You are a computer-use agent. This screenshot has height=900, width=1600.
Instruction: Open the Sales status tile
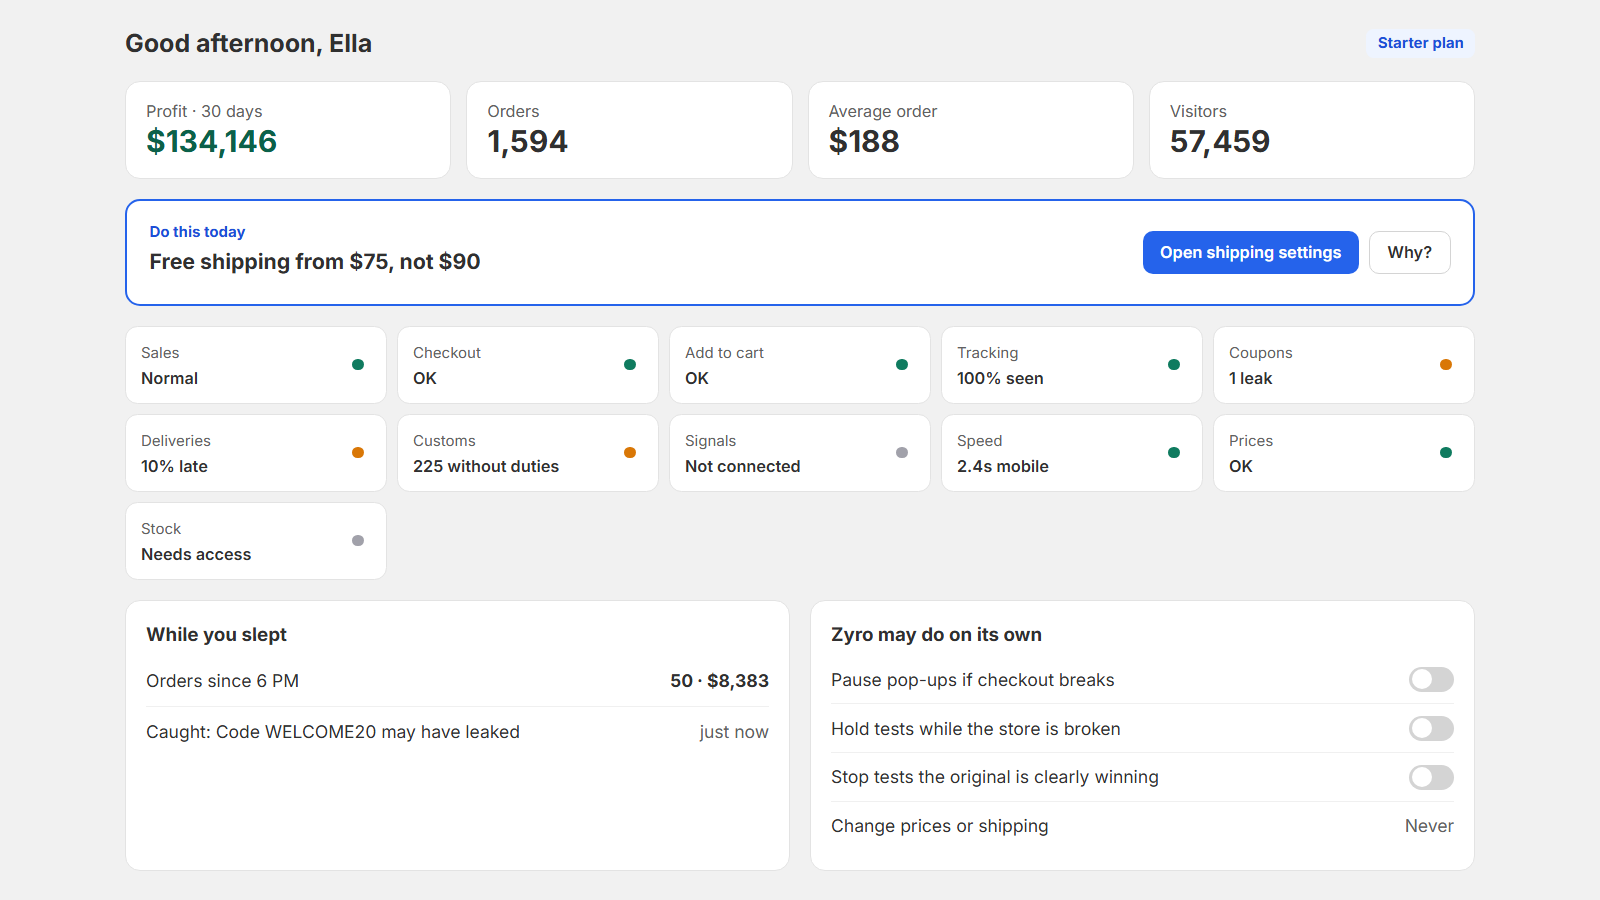coord(256,365)
